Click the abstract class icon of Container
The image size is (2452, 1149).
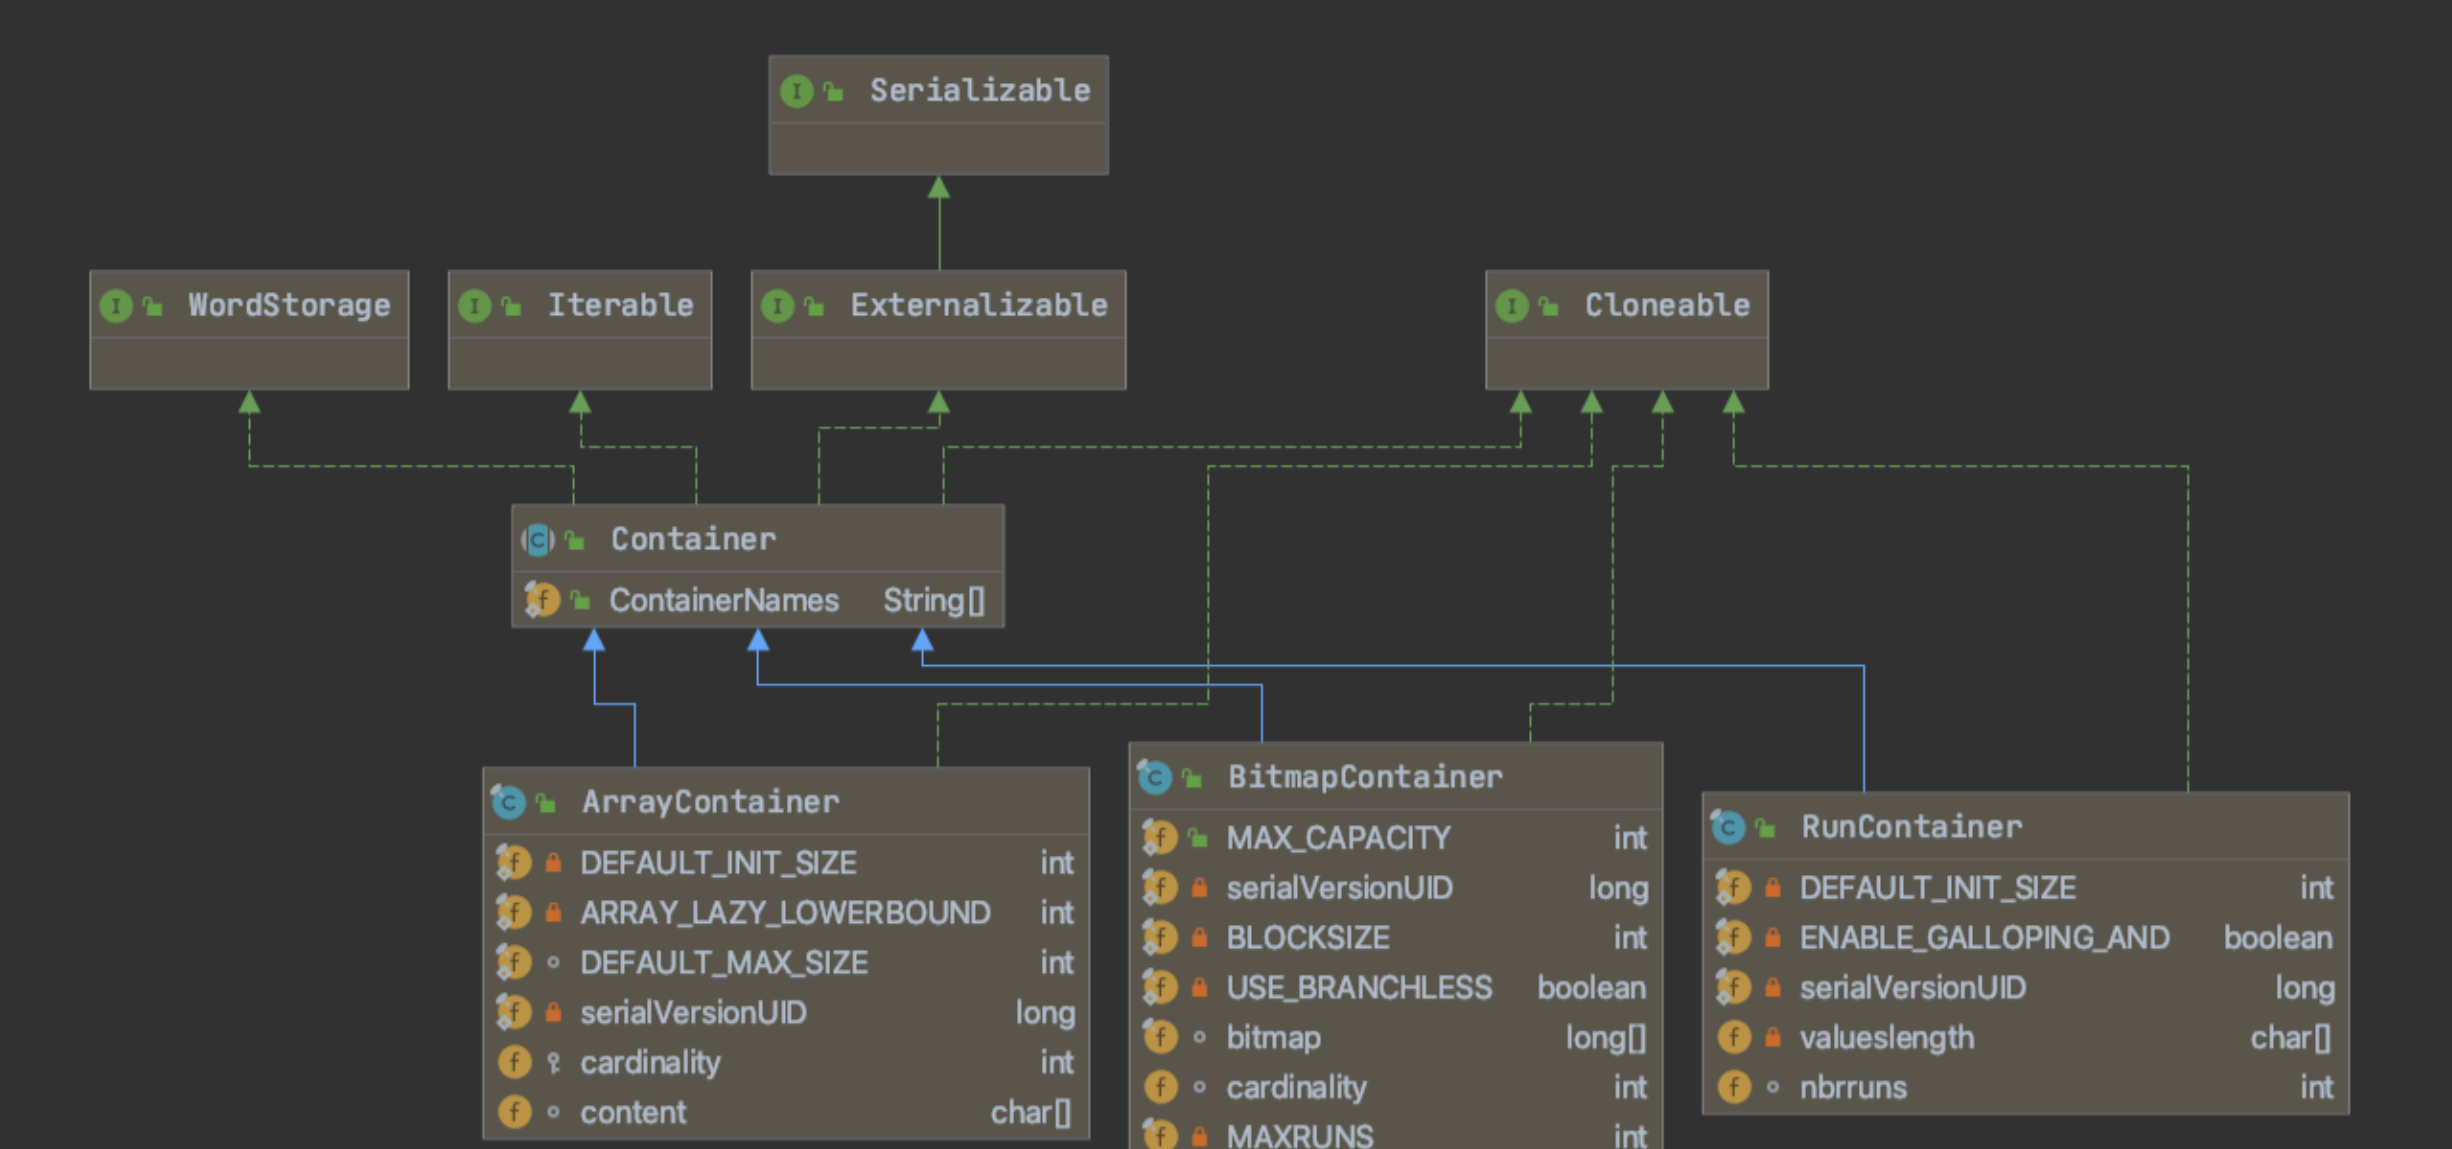tap(538, 540)
